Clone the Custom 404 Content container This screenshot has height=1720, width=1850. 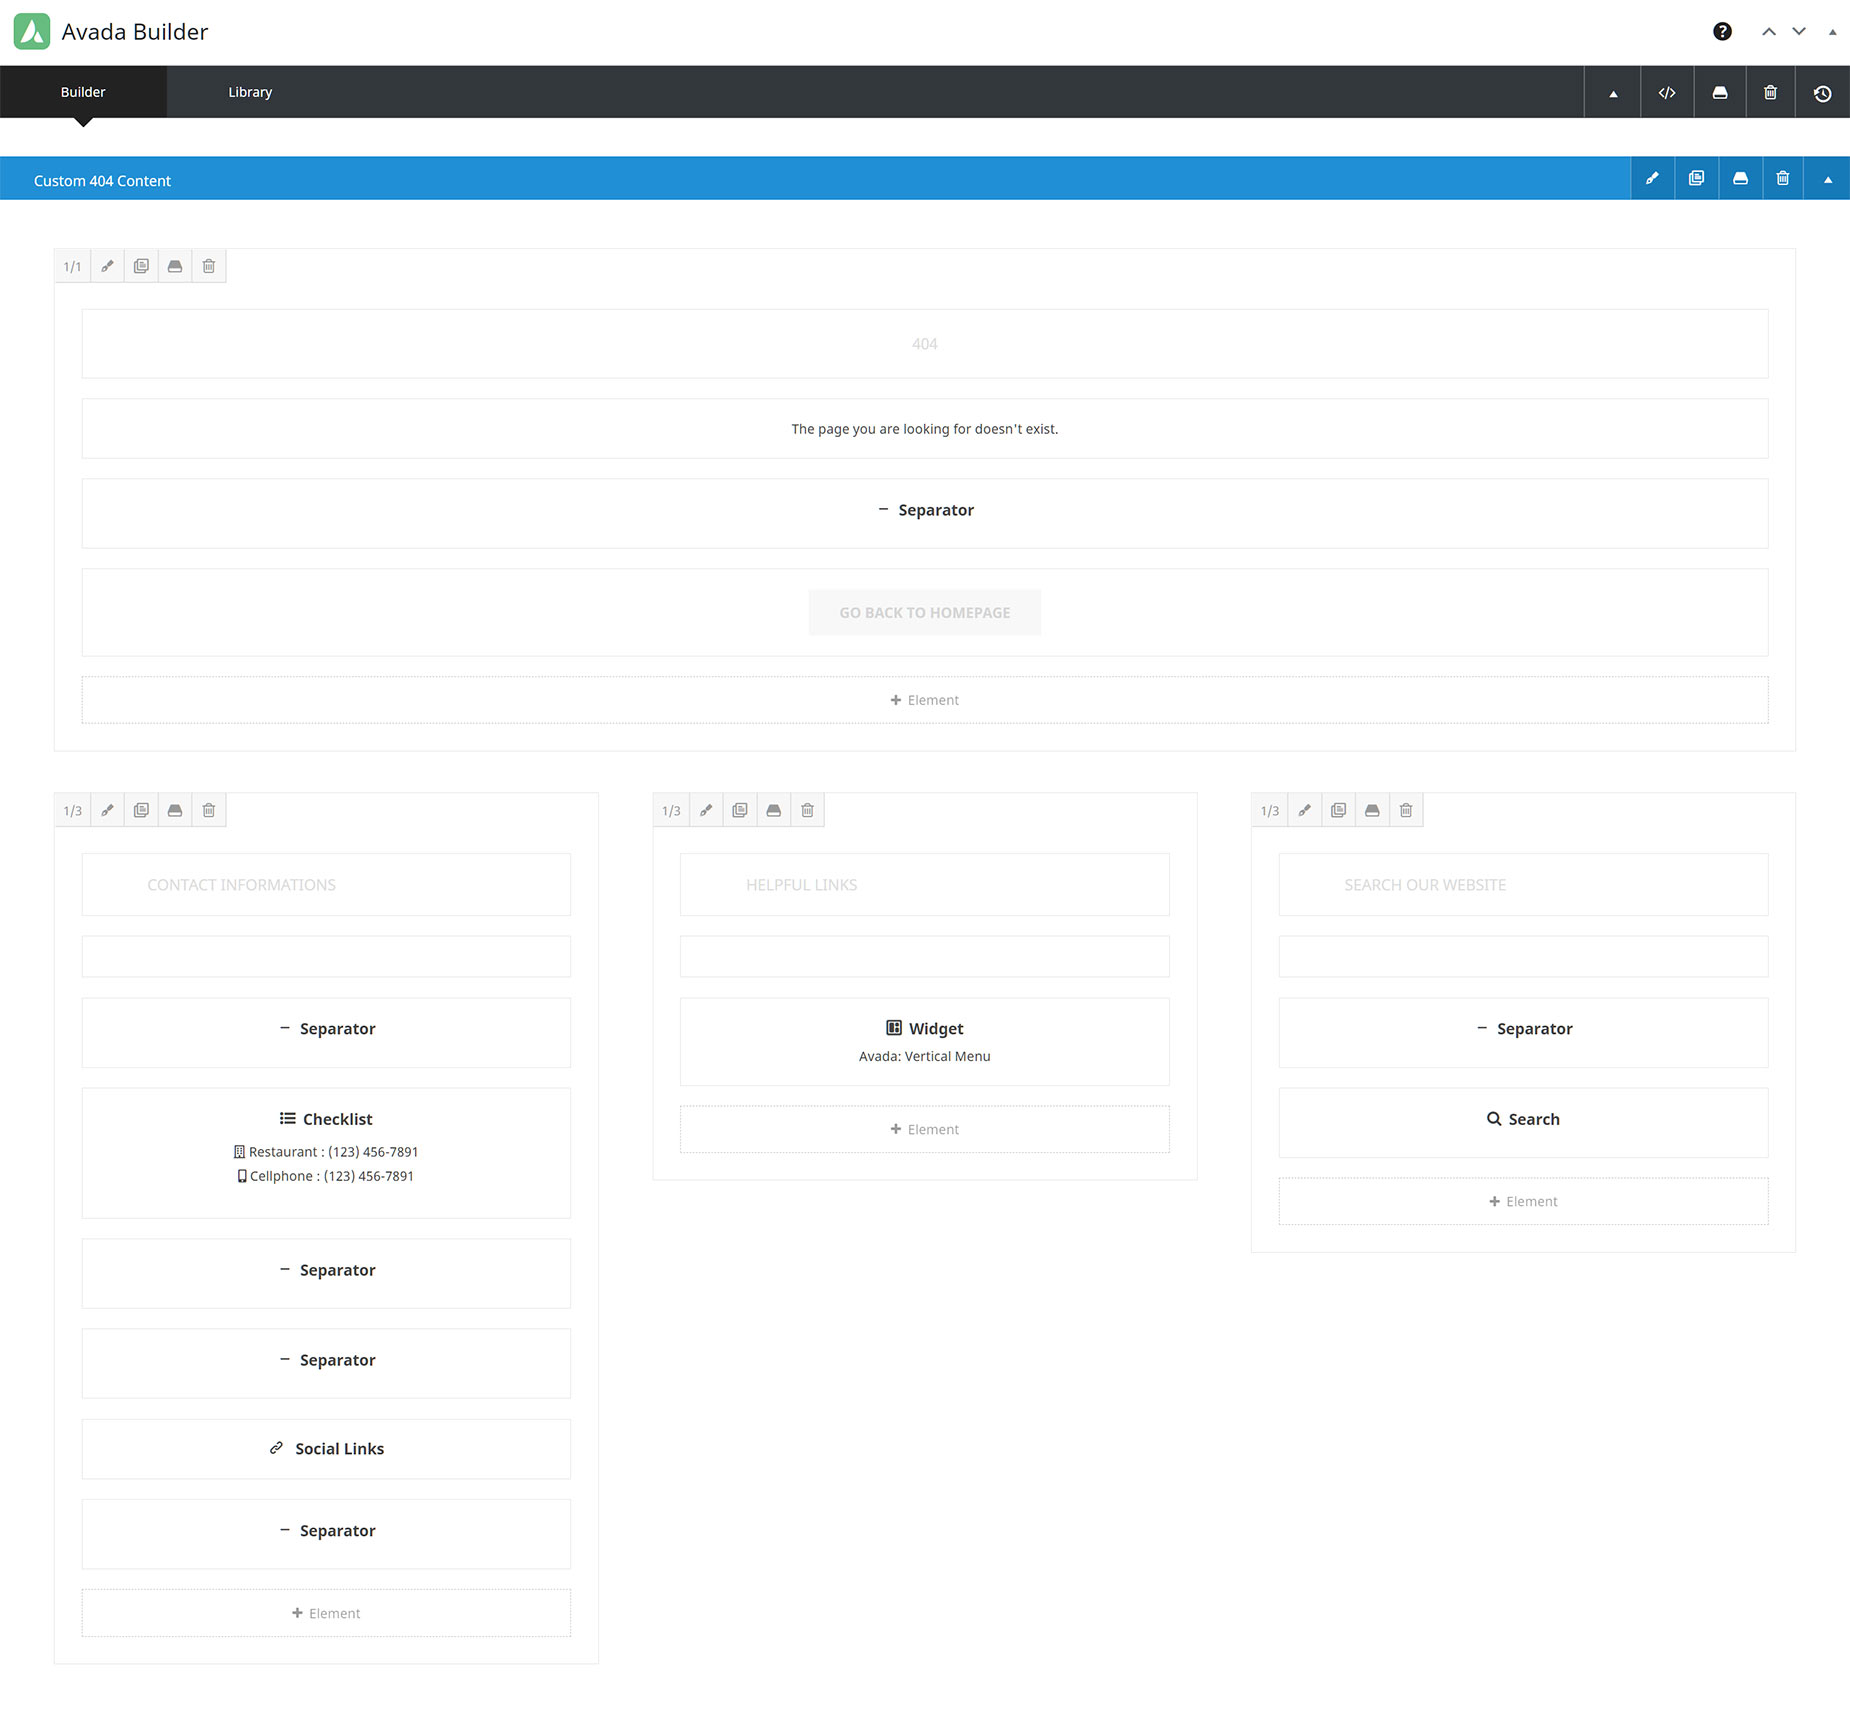click(x=1696, y=178)
